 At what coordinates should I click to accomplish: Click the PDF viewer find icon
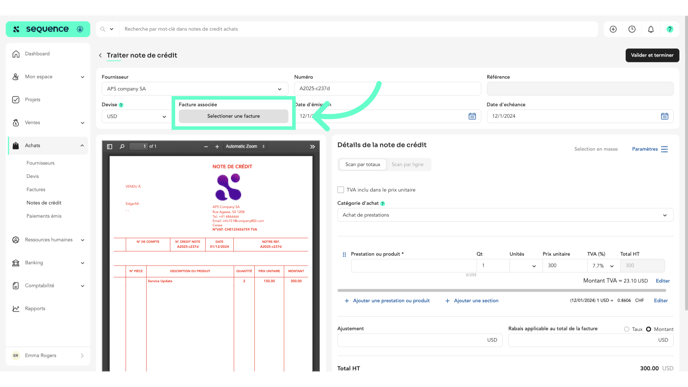pos(122,147)
